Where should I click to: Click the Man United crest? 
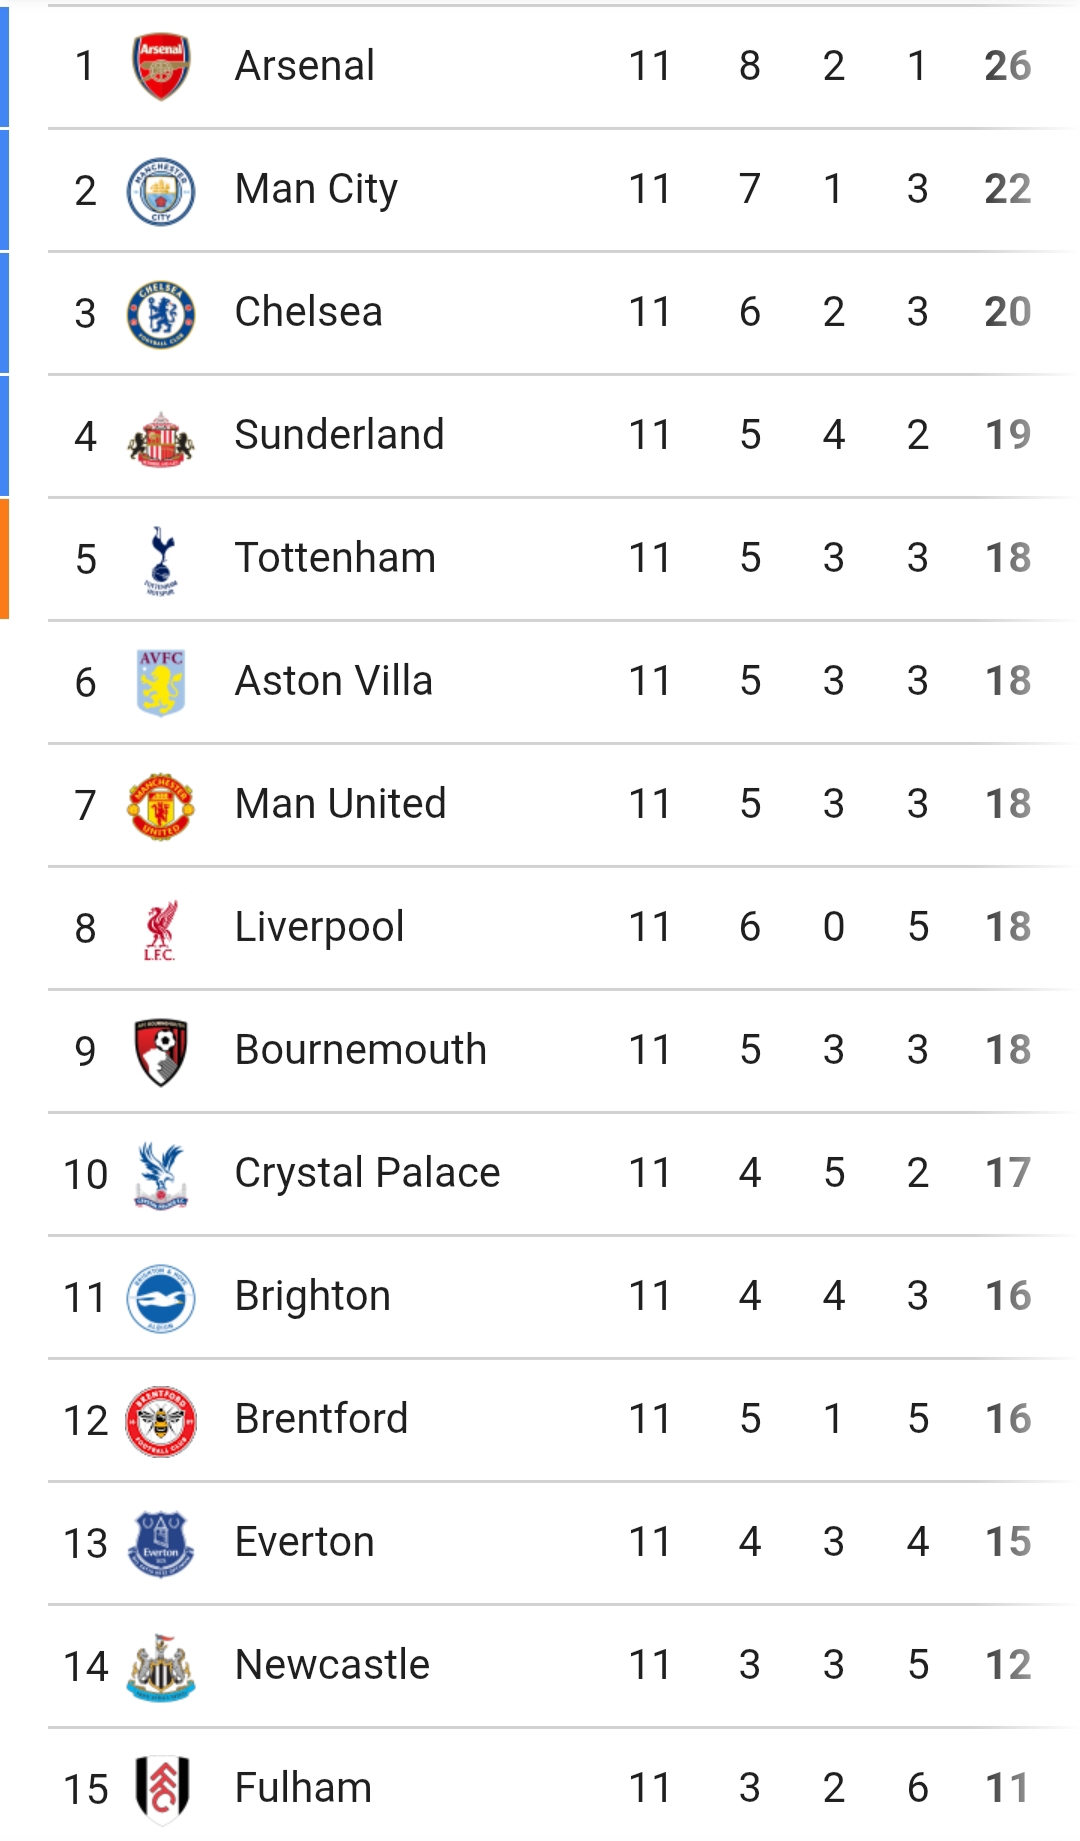coord(161,806)
